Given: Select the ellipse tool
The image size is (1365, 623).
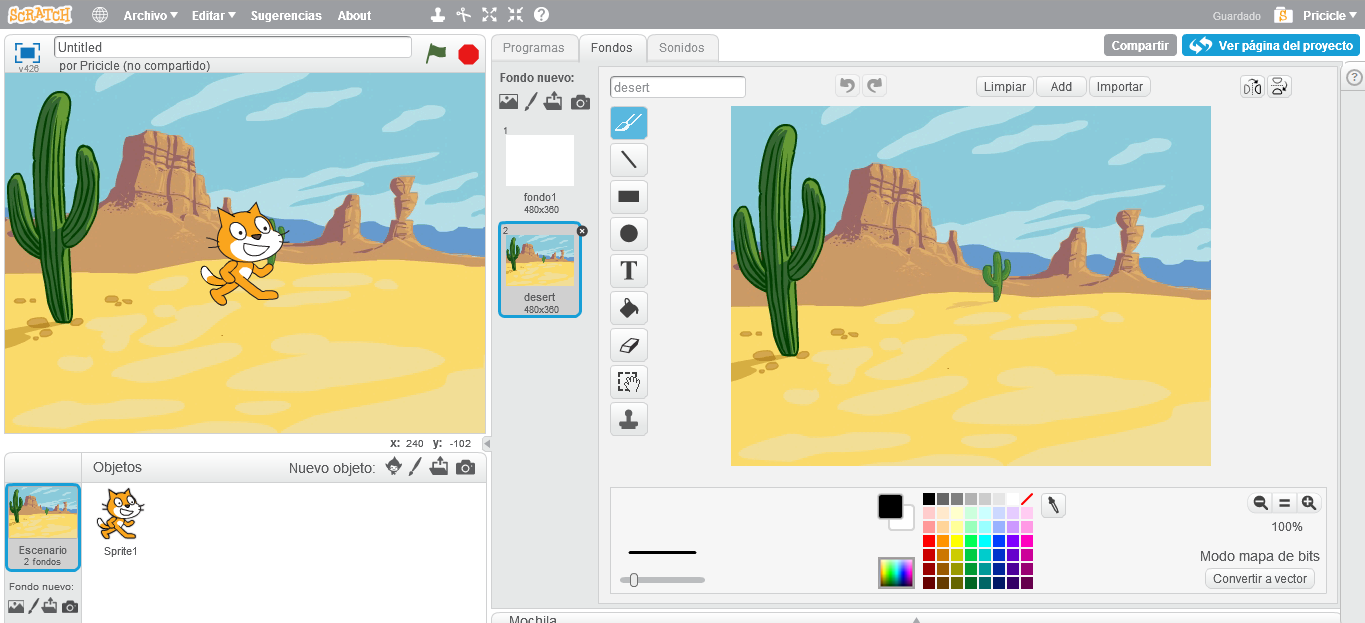Looking at the screenshot, I should tap(629, 234).
